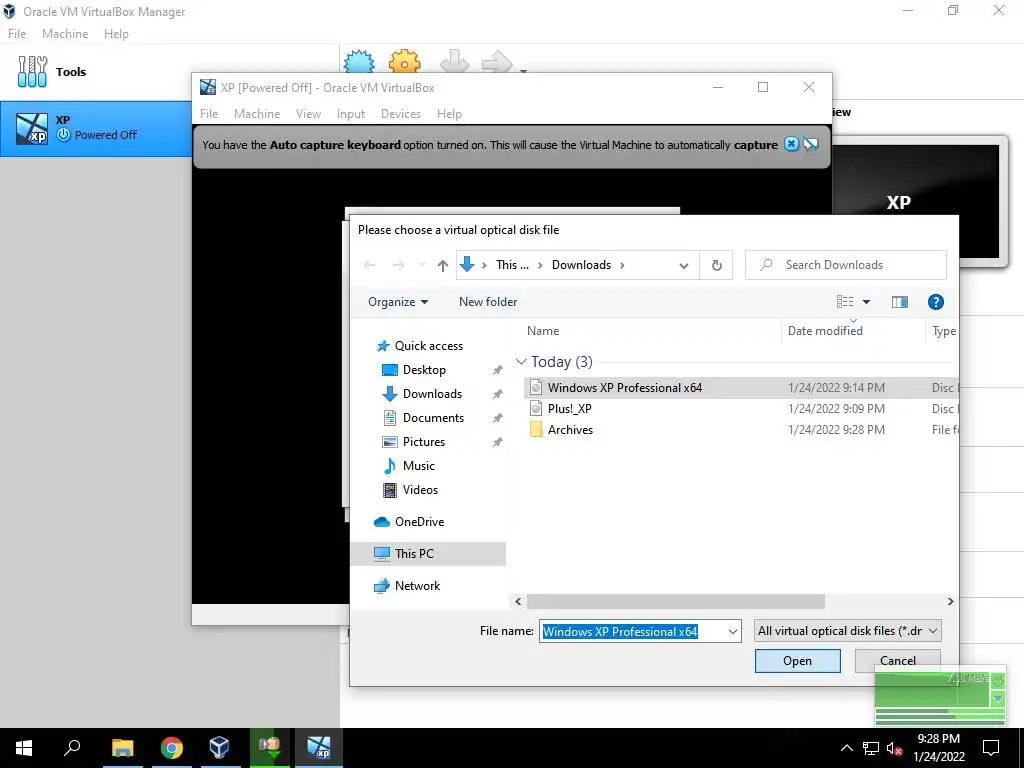Click the New machine toolbar icon

tap(359, 62)
